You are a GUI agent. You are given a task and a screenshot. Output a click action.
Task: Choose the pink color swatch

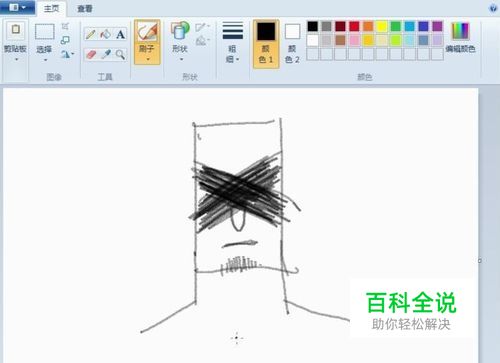354,40
